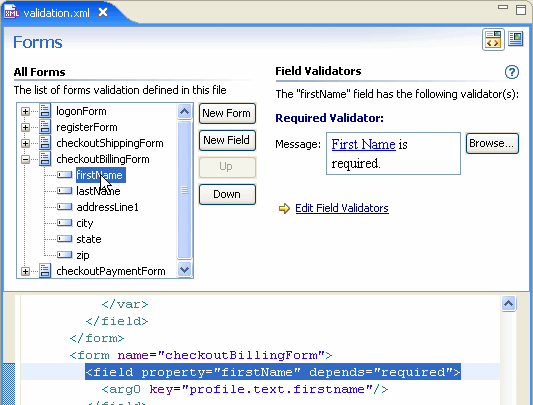Click the disabled Up button
This screenshot has height=405, width=533.
pyautogui.click(x=227, y=167)
